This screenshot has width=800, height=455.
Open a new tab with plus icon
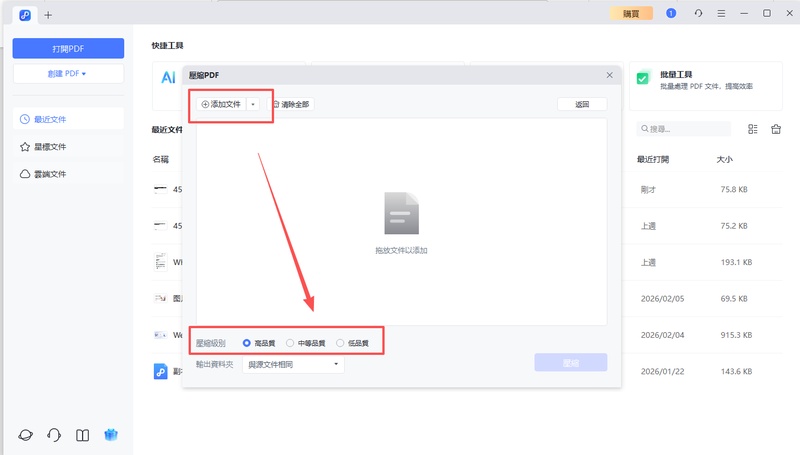(48, 15)
